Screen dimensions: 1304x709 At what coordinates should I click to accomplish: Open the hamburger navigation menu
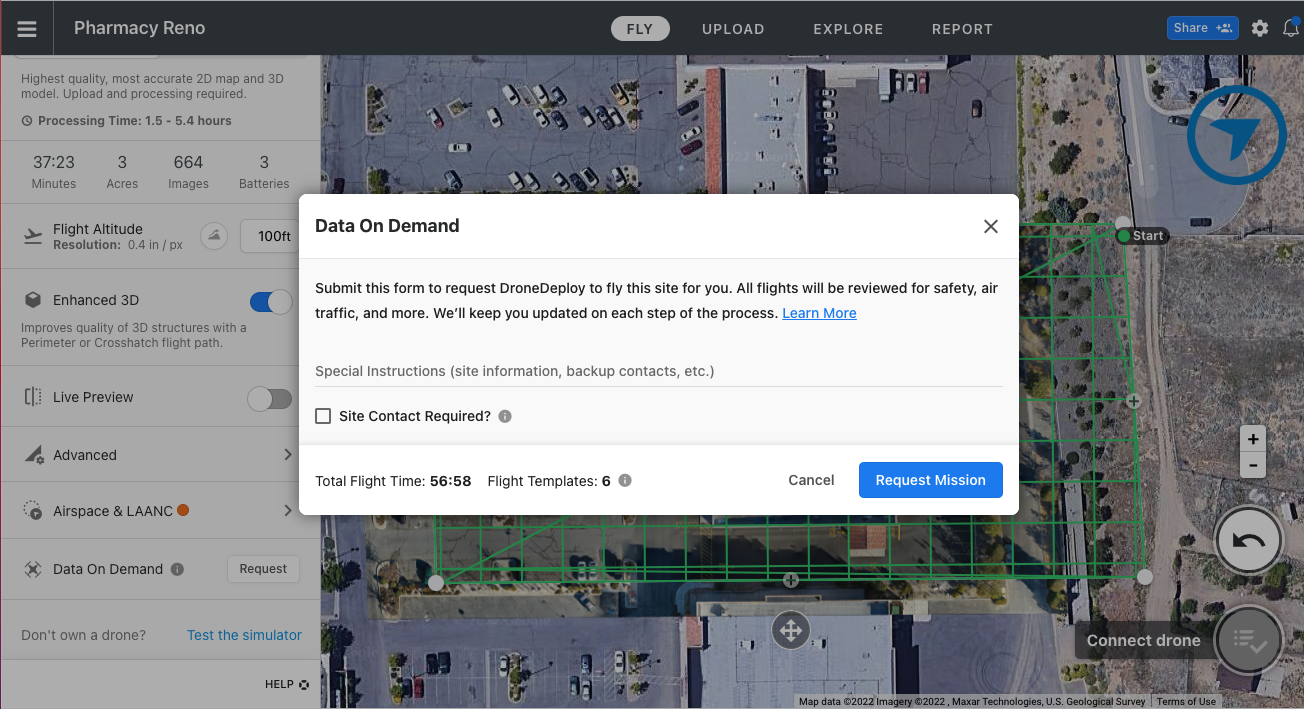point(26,27)
